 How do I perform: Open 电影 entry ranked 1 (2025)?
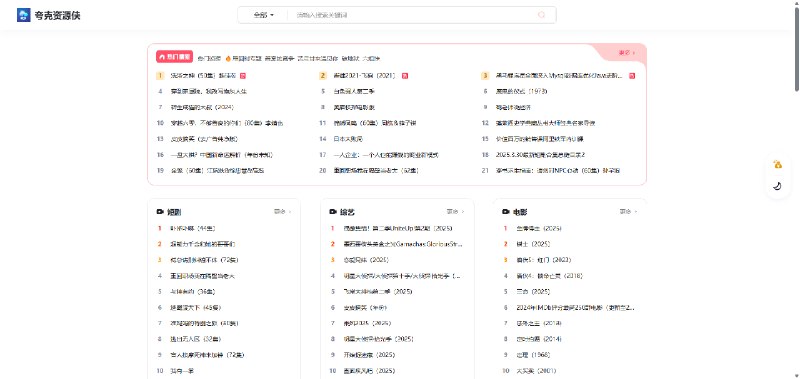(x=539, y=228)
